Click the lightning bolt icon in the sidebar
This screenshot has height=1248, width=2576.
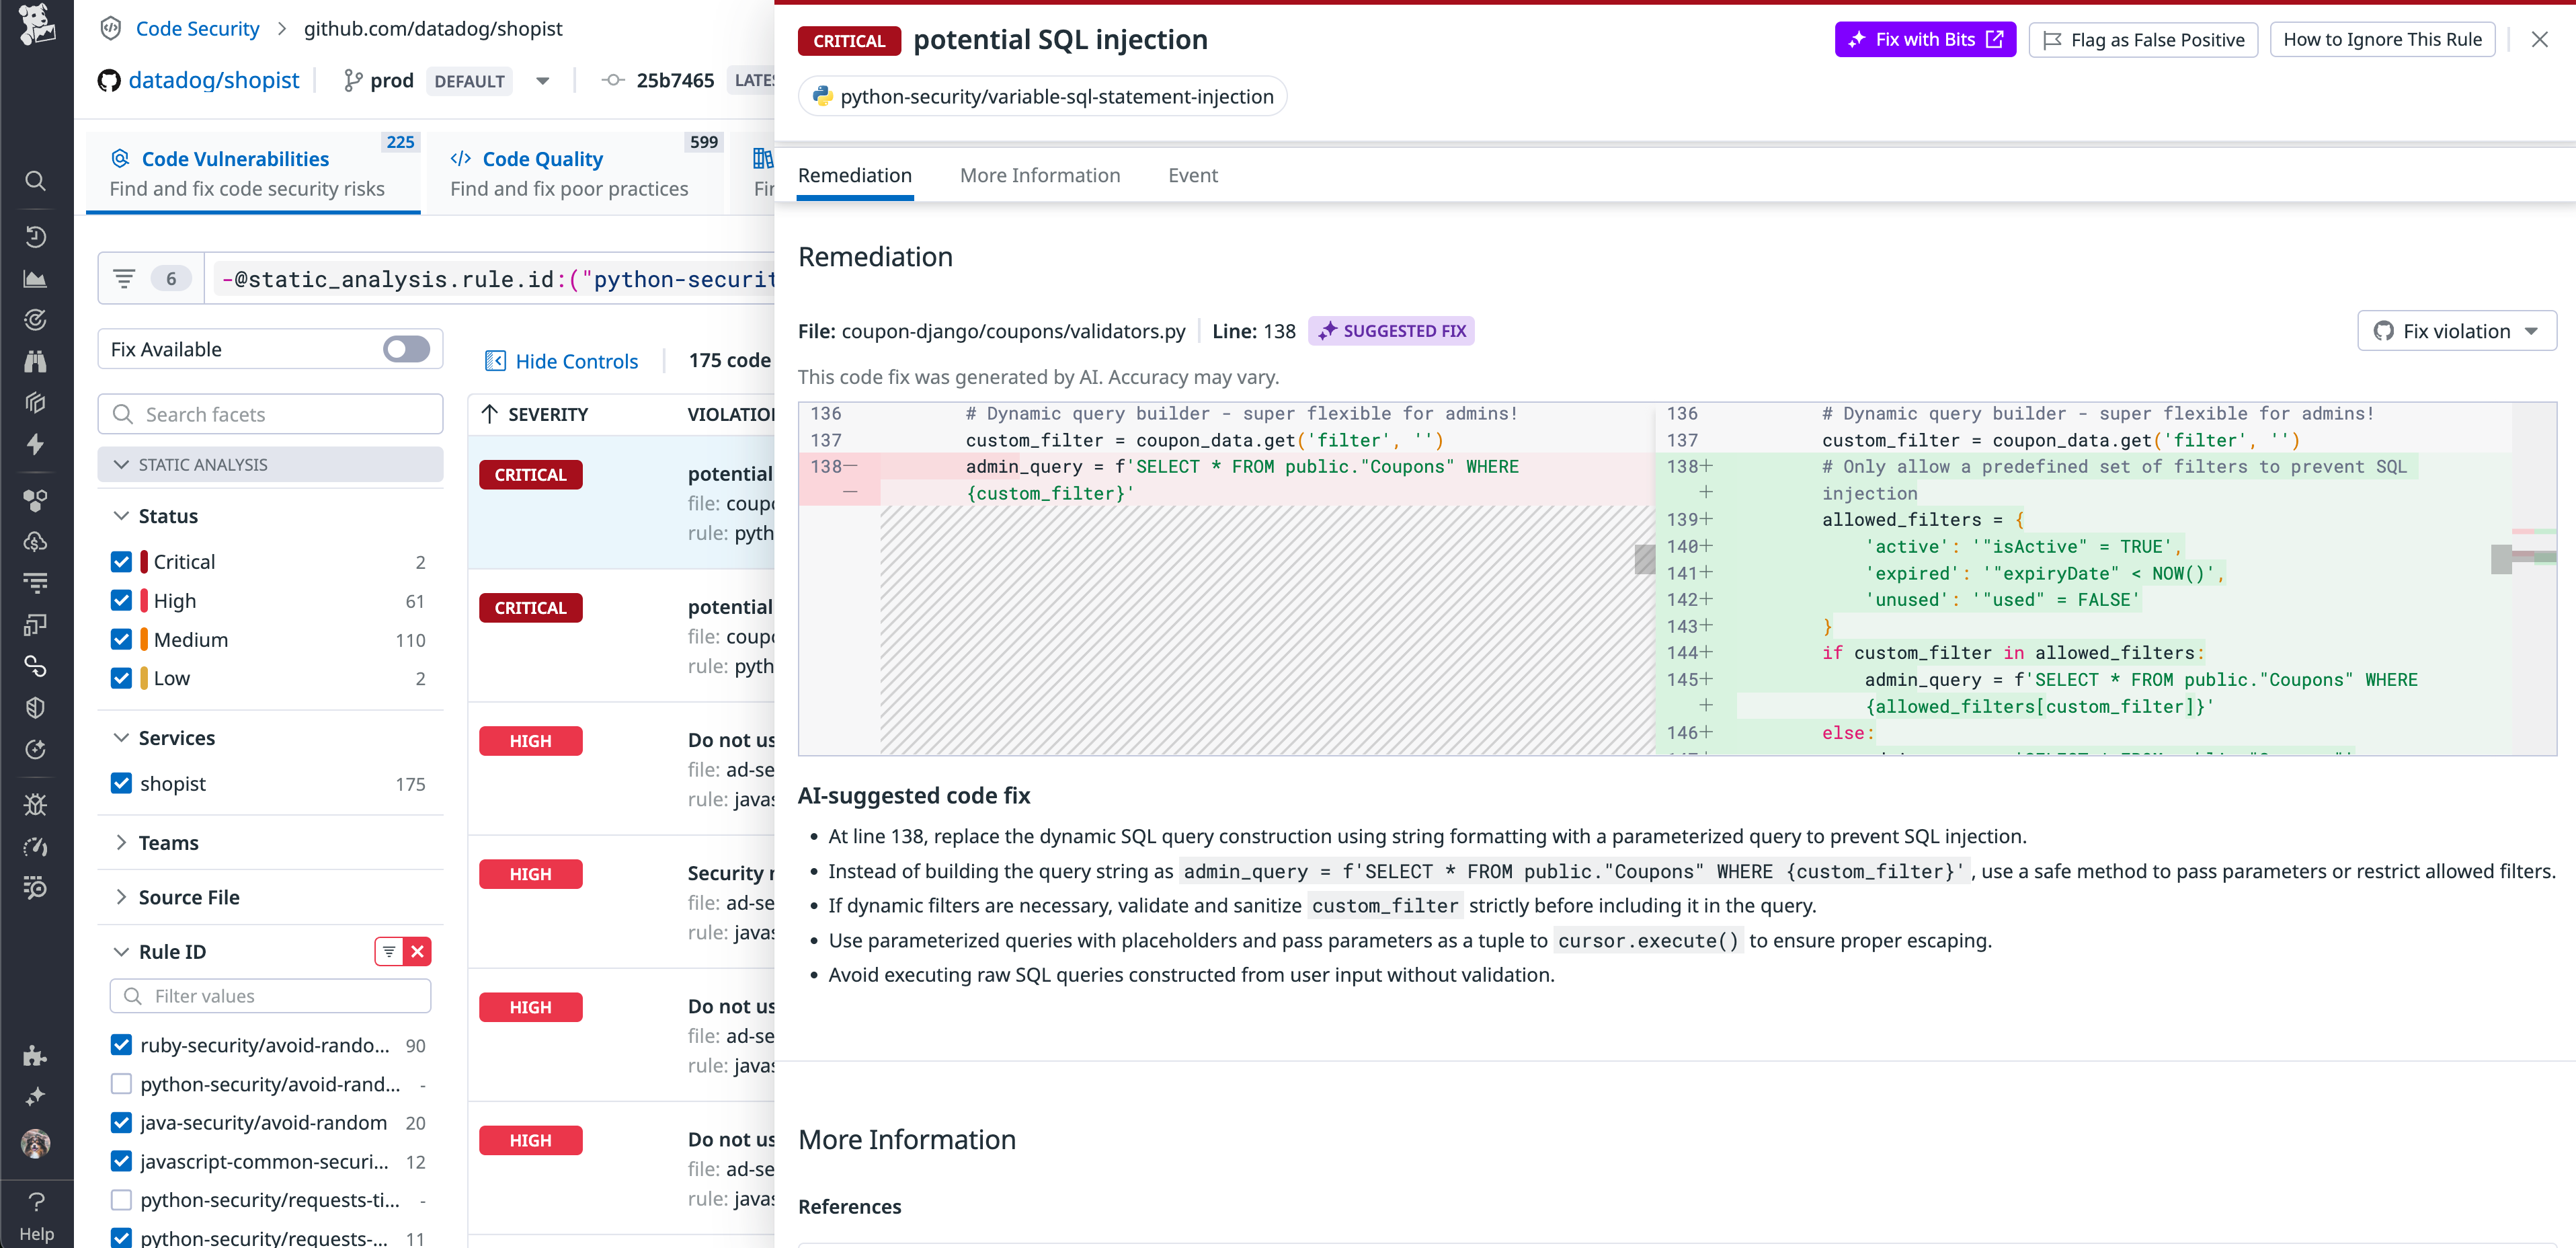(36, 444)
